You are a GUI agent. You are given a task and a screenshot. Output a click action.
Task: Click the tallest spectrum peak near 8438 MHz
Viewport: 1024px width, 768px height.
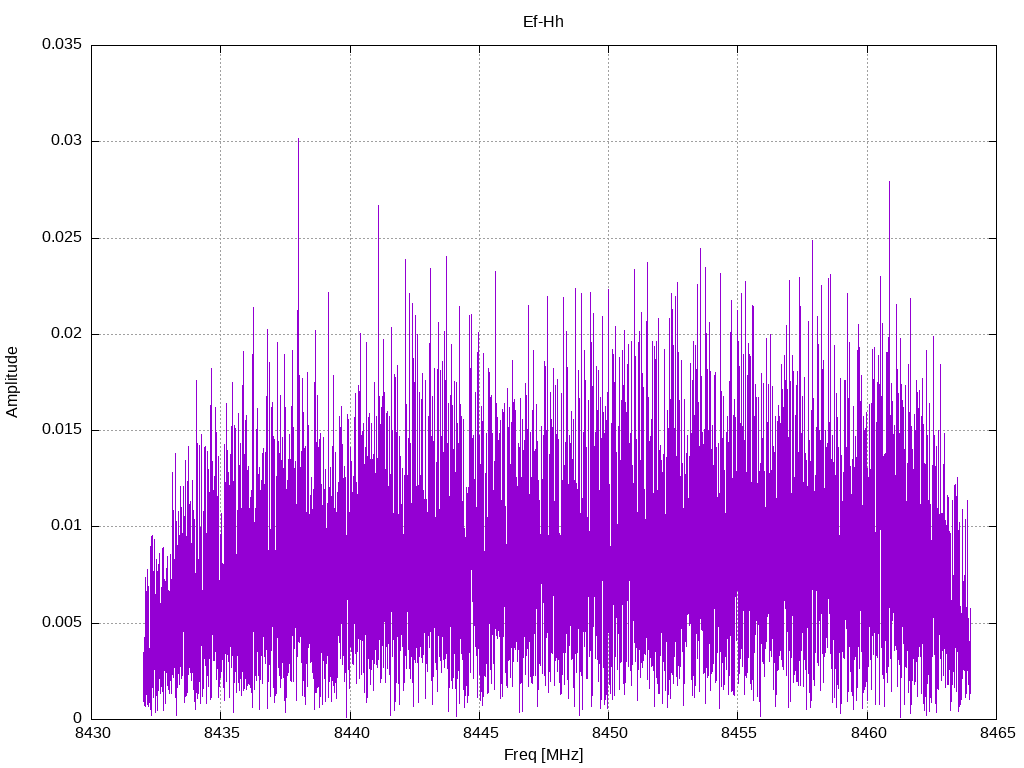(298, 139)
